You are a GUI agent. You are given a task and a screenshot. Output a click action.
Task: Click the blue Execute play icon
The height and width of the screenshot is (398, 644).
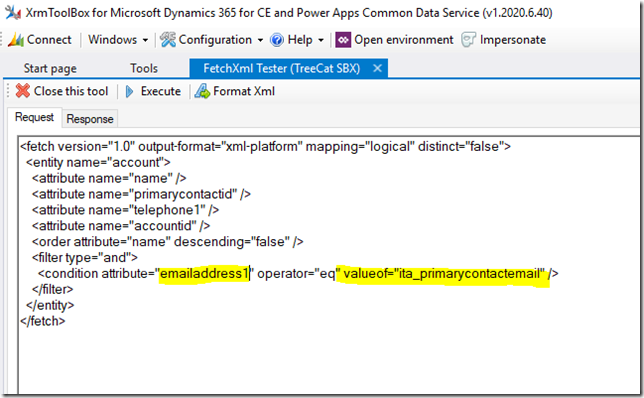coord(129,91)
